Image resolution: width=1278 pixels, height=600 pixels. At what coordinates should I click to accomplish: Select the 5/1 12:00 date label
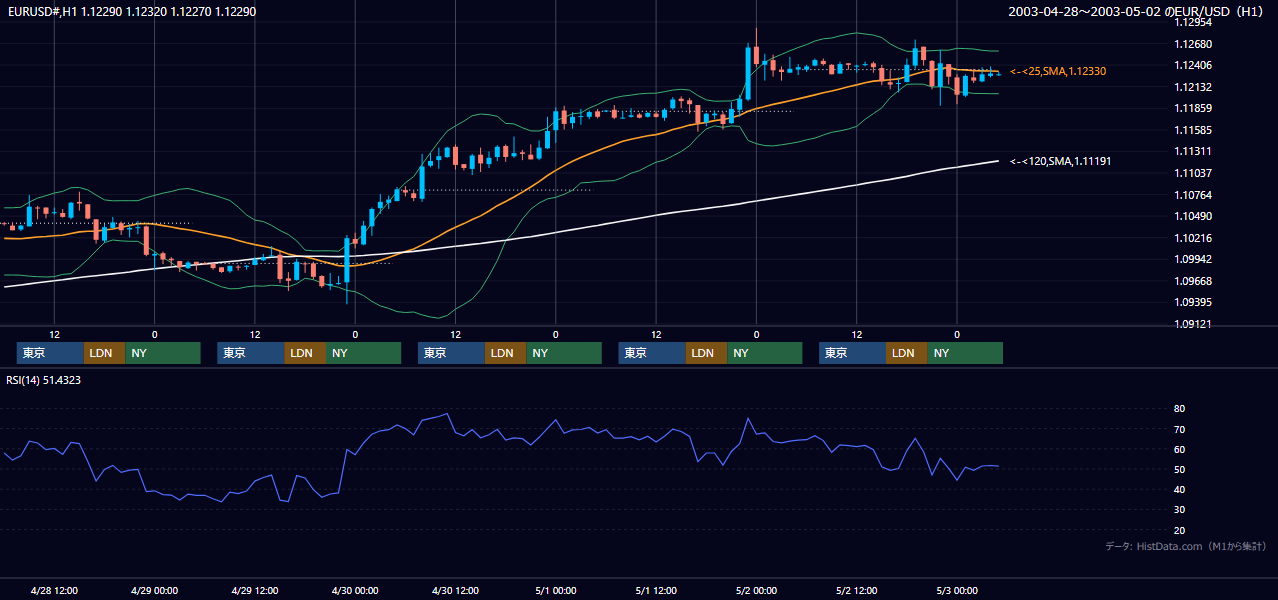pos(656,591)
